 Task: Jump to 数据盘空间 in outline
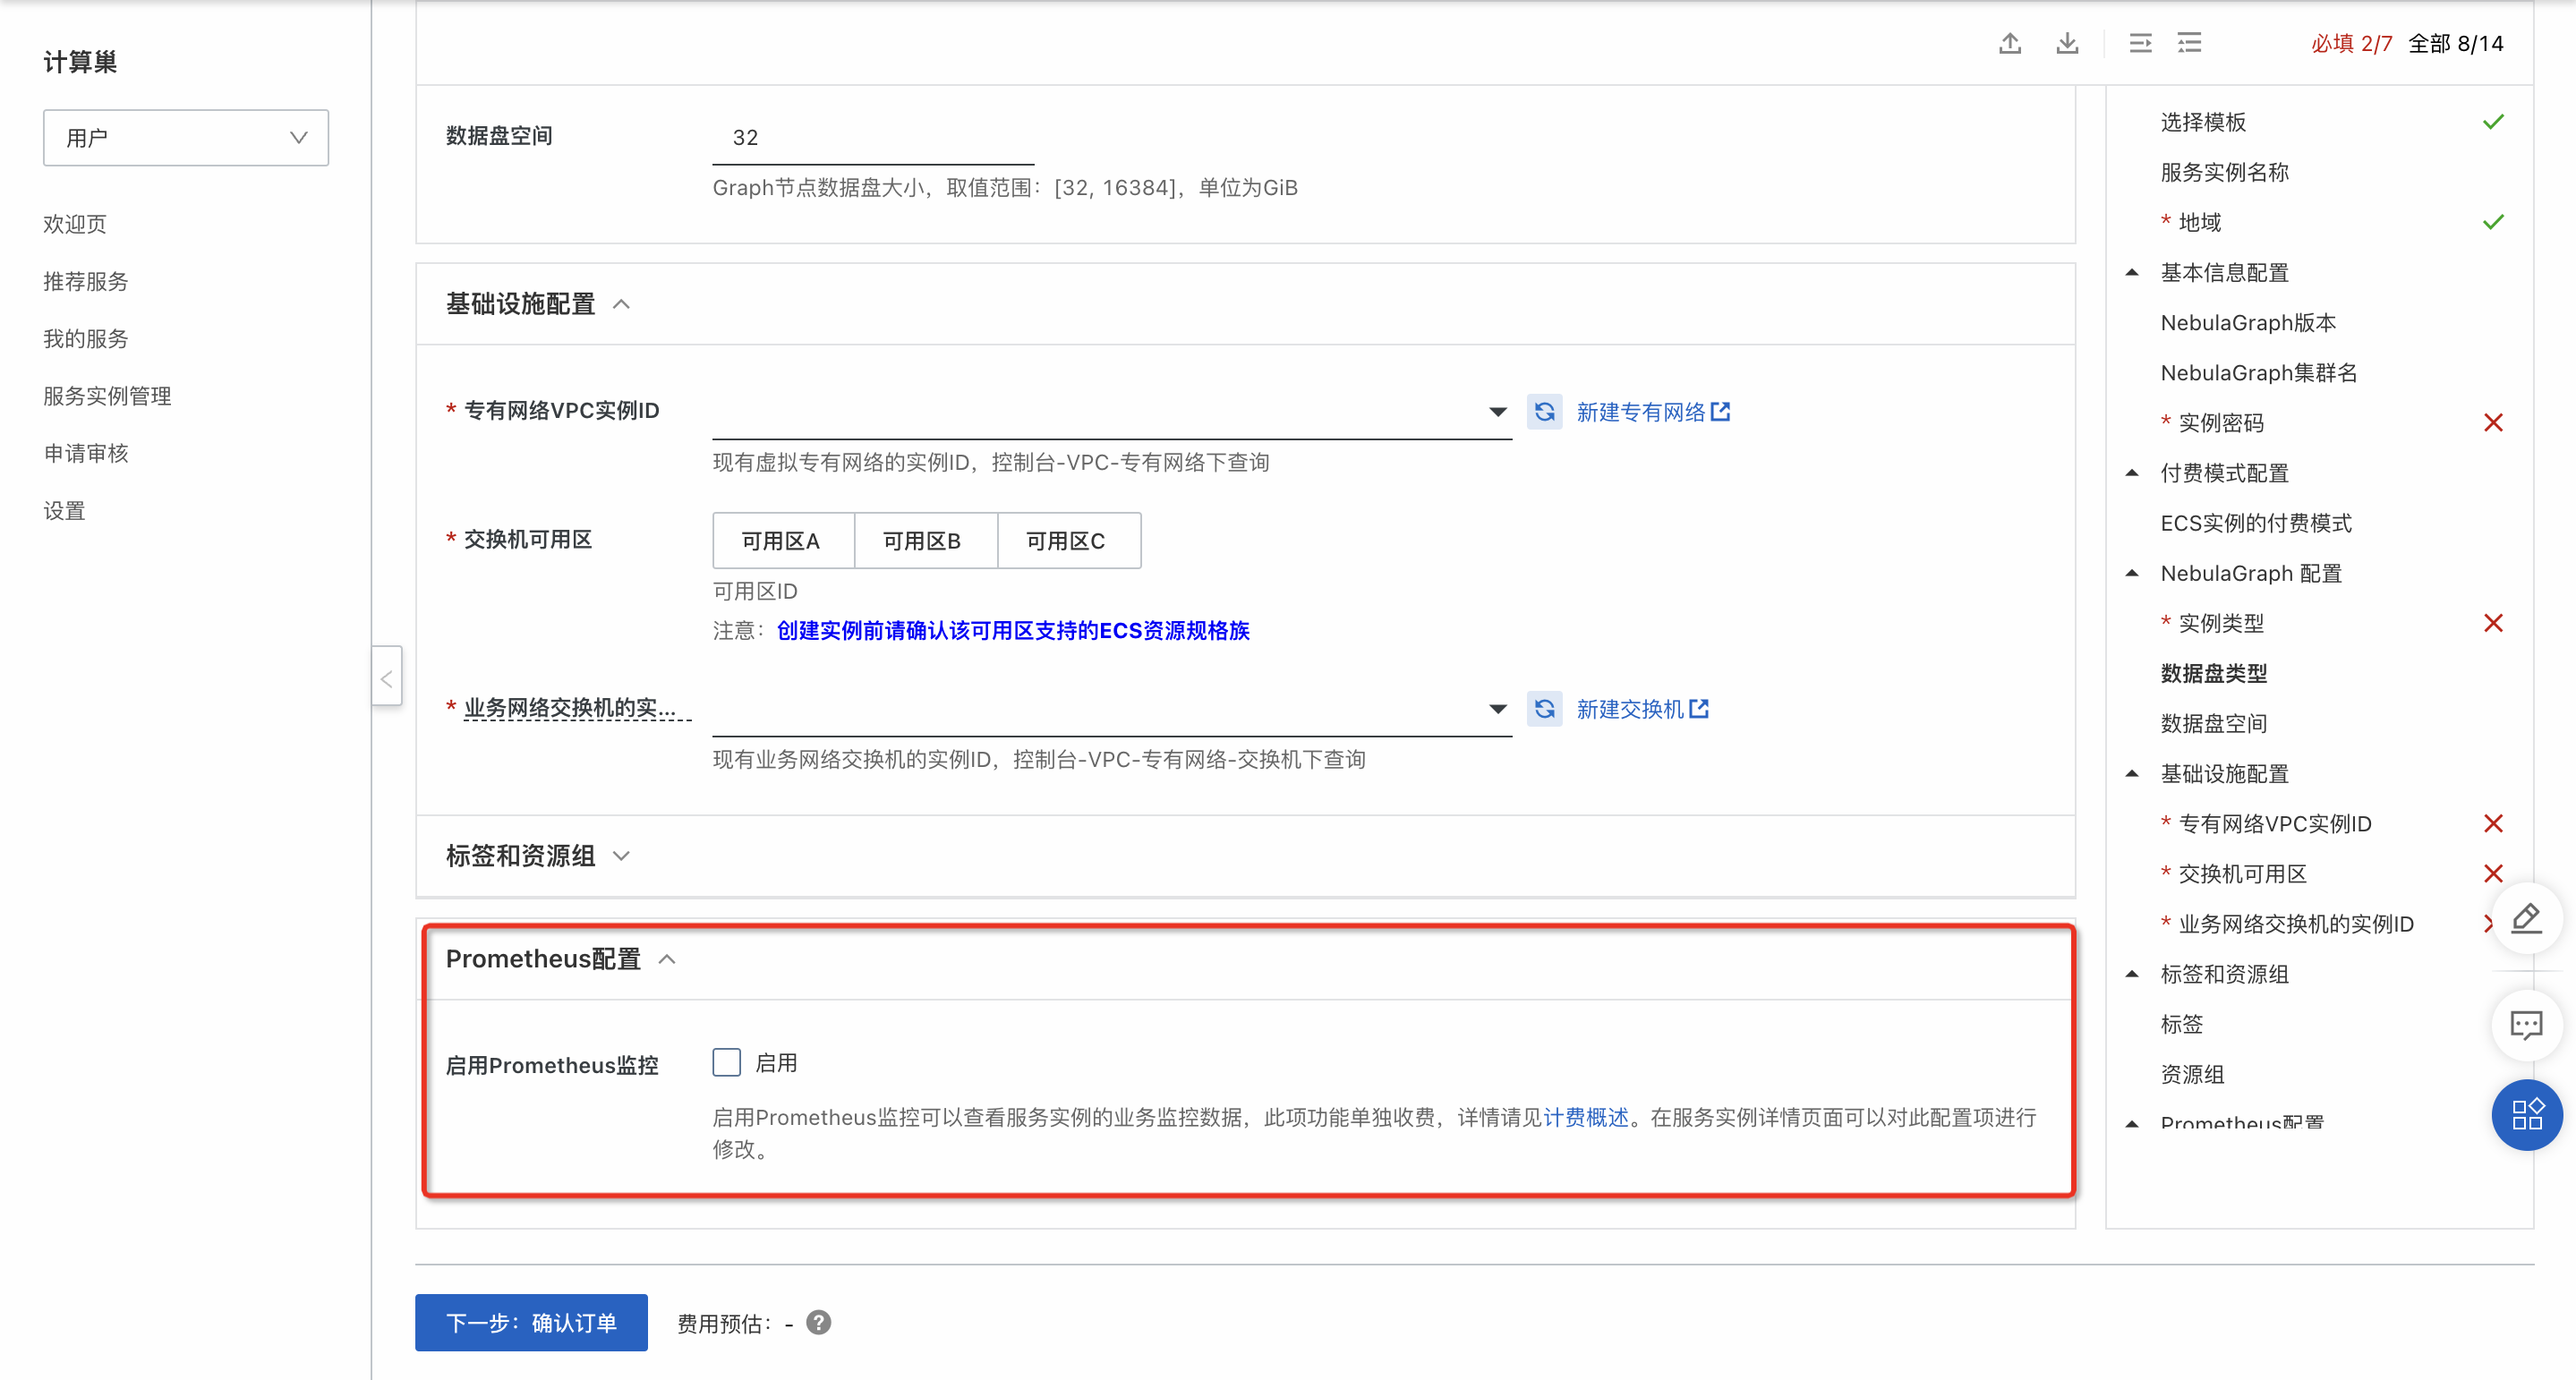click(2213, 722)
